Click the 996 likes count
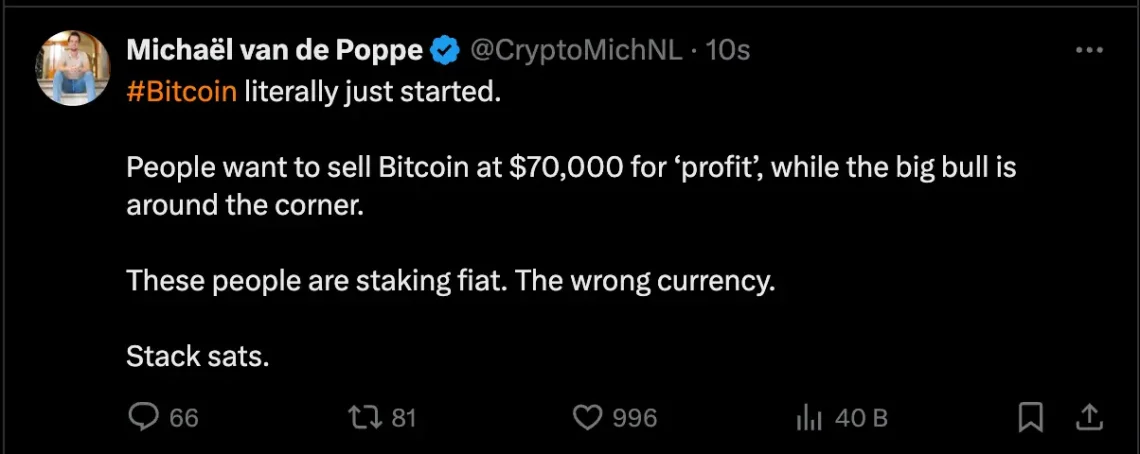The width and height of the screenshot is (1140, 454). coord(635,417)
